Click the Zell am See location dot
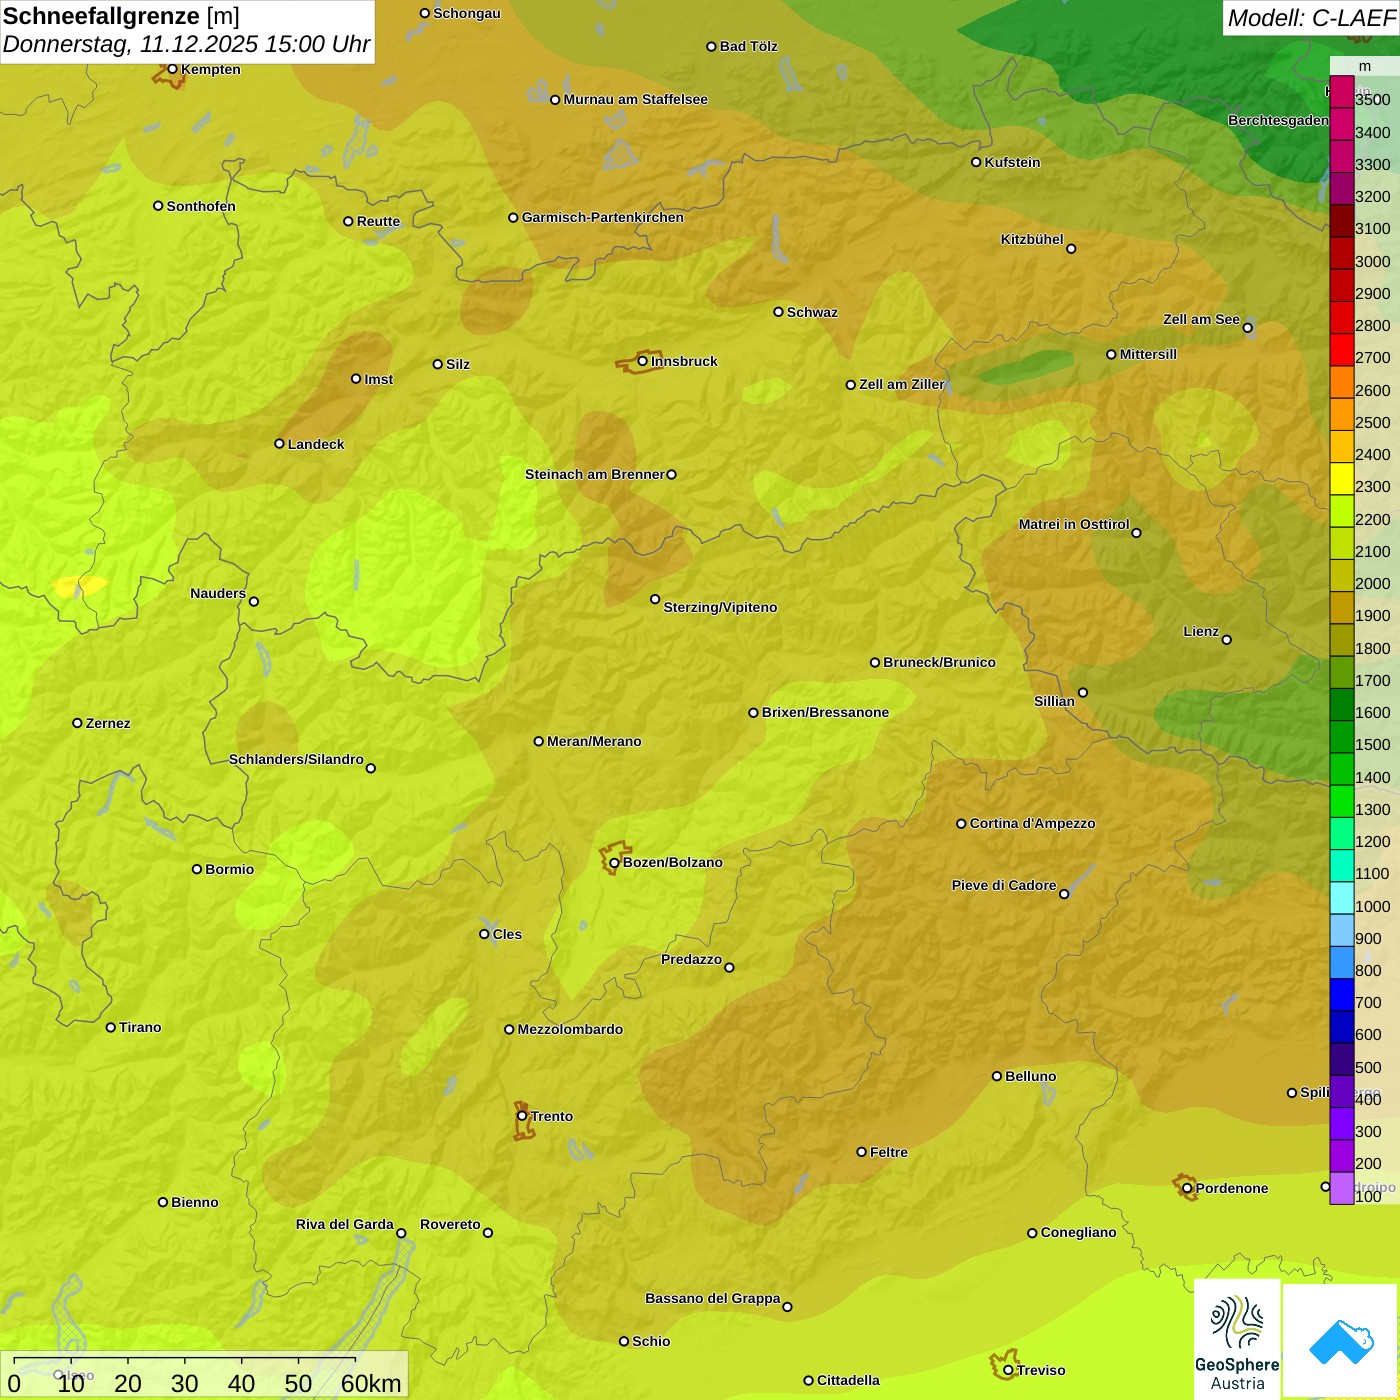The image size is (1400, 1400). (1248, 327)
